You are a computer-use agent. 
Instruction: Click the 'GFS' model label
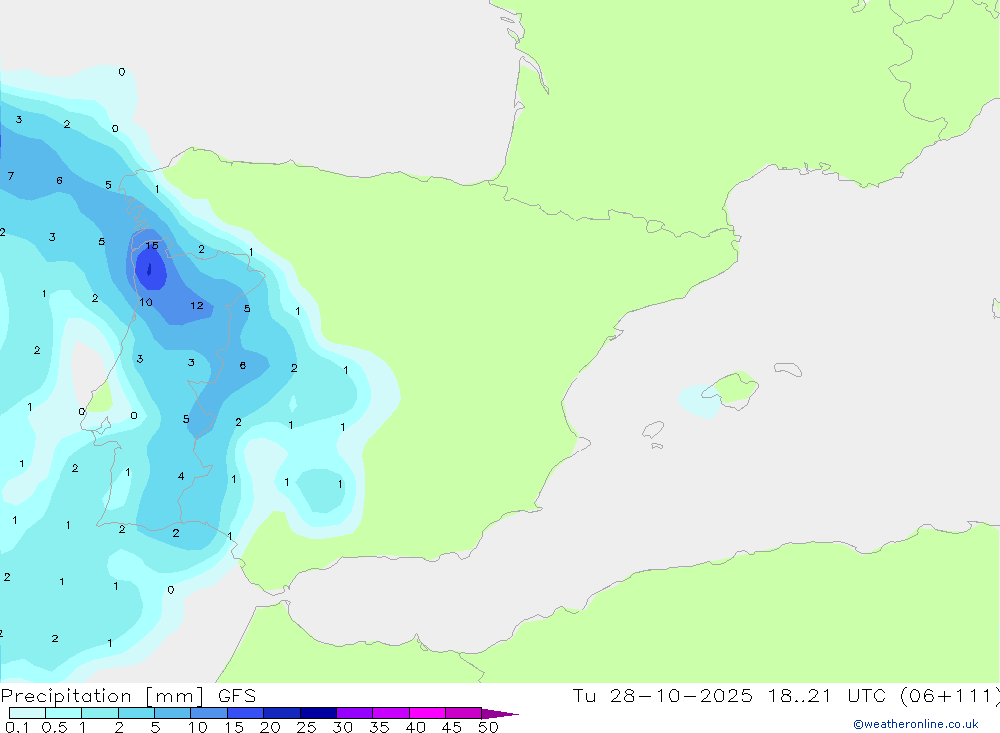237,696
